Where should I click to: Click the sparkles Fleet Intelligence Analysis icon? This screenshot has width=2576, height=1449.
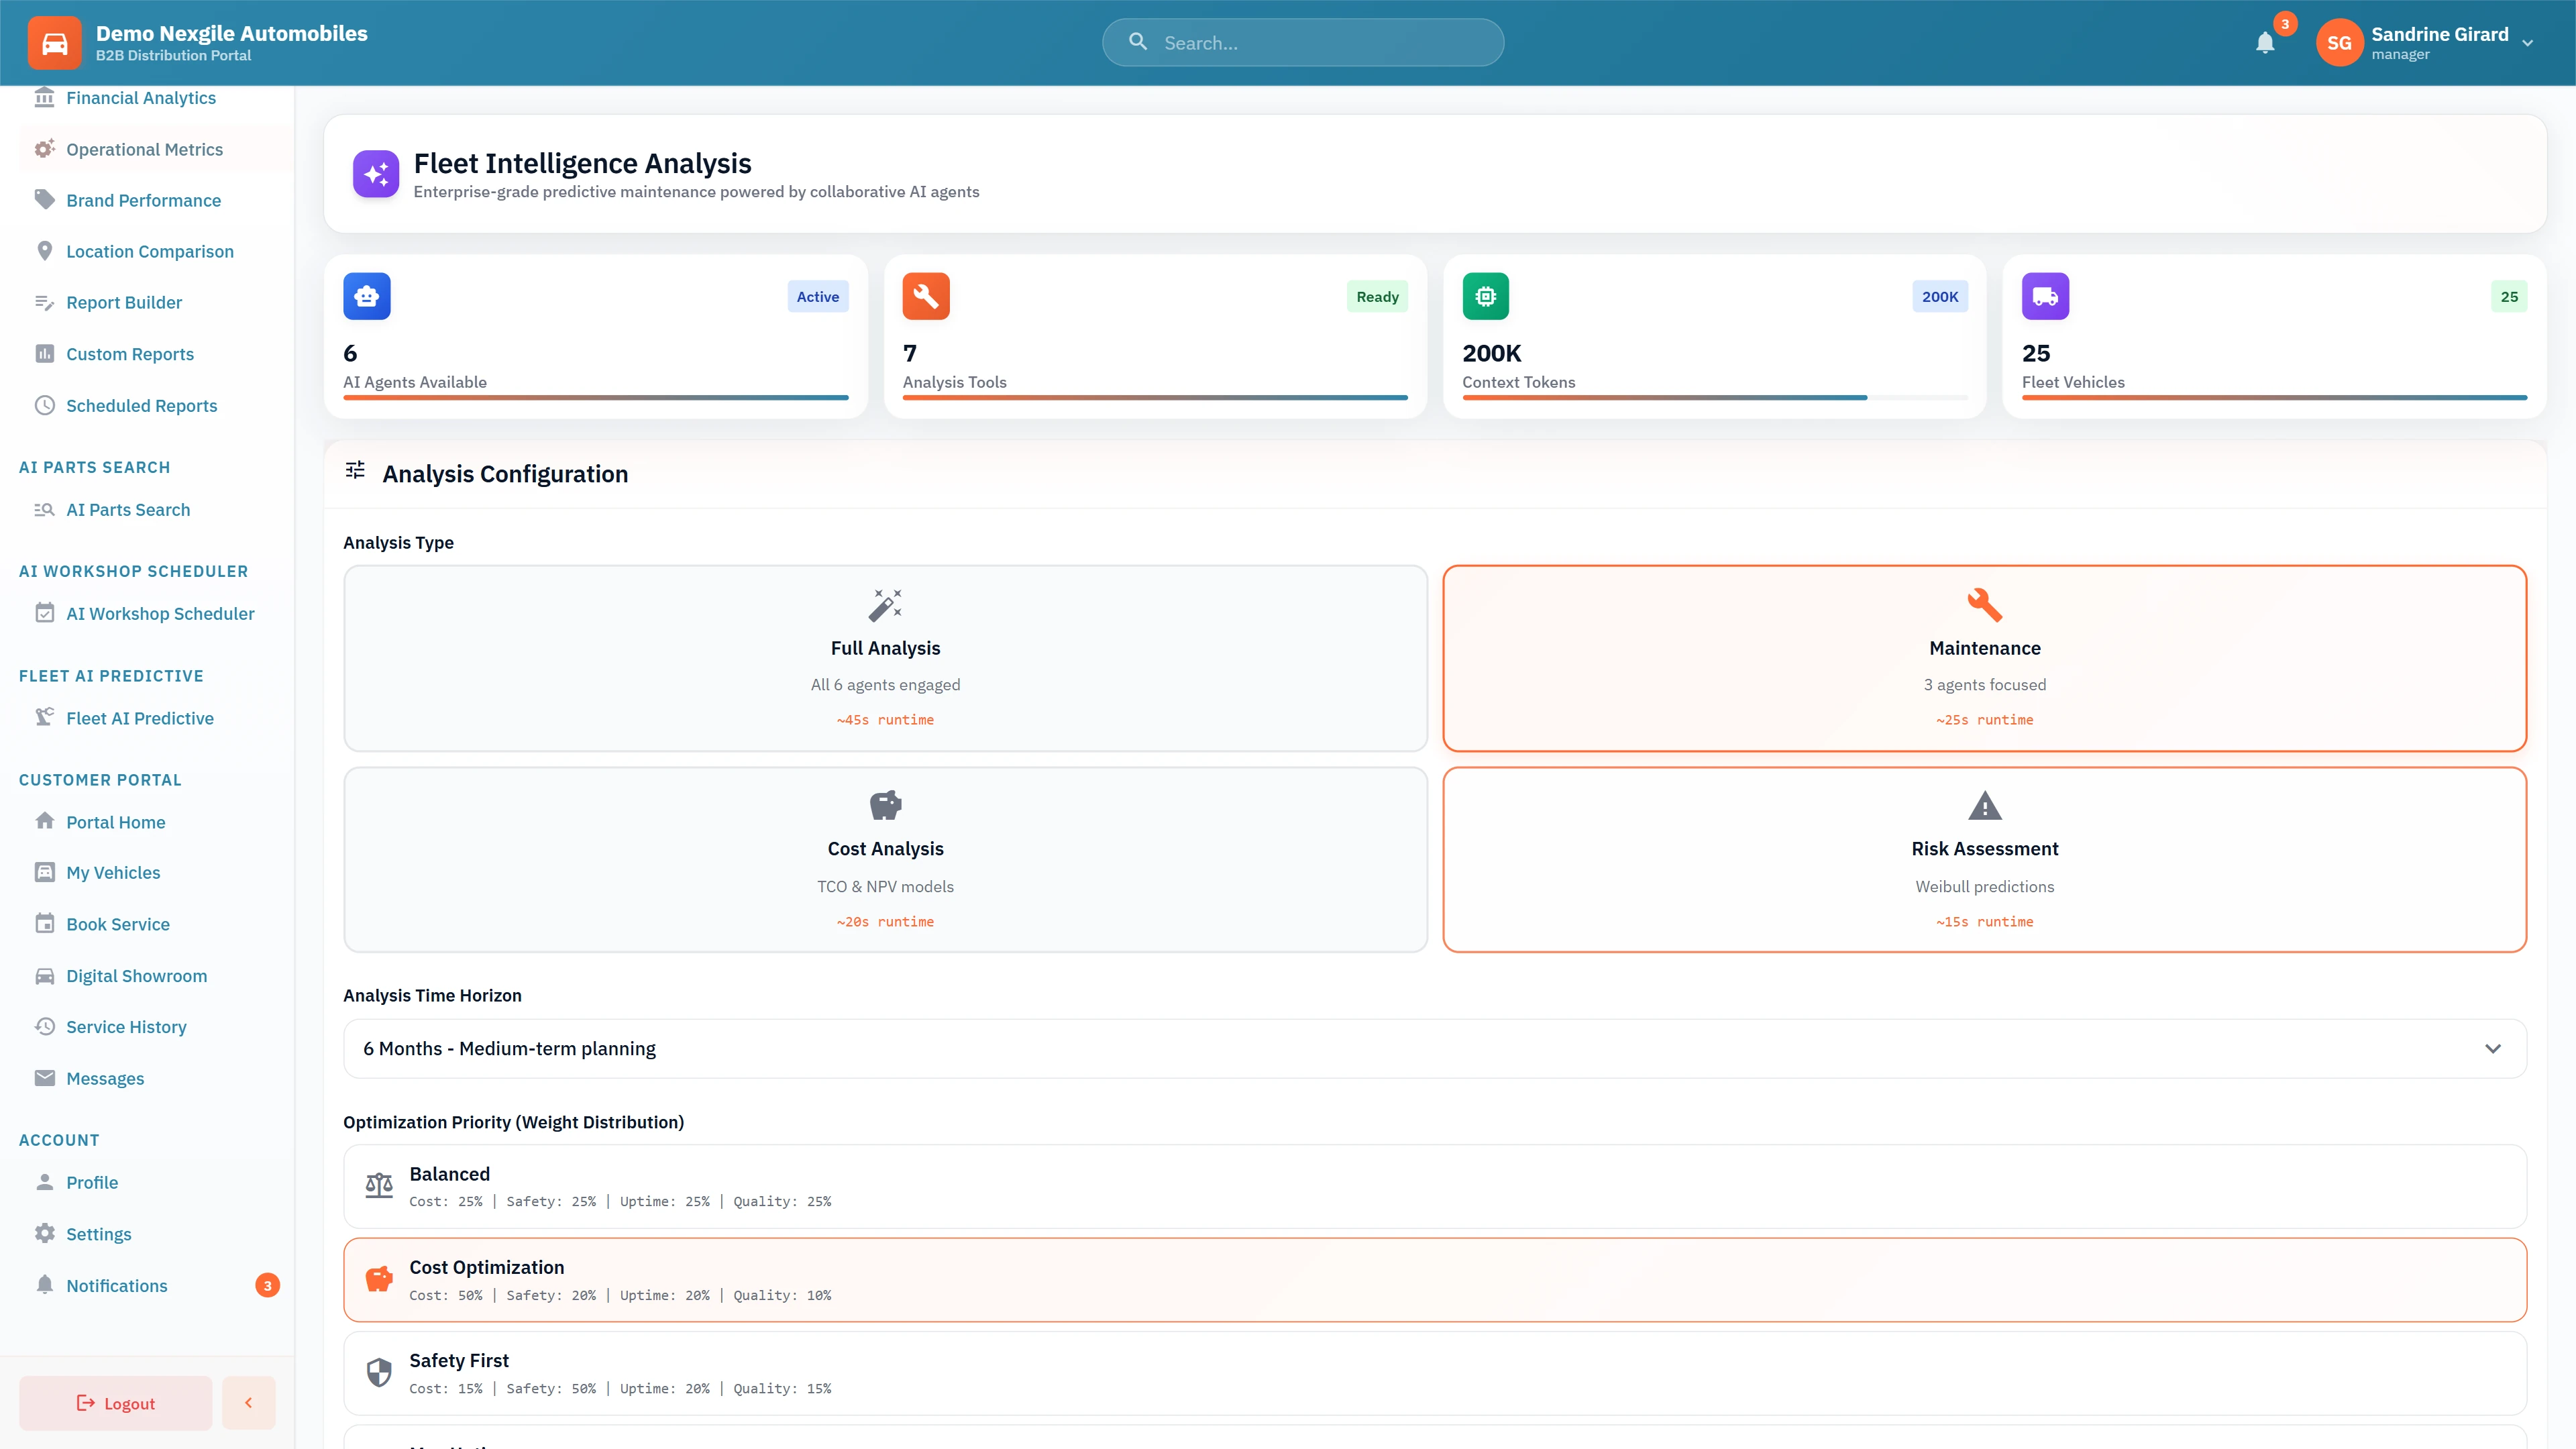coord(376,173)
